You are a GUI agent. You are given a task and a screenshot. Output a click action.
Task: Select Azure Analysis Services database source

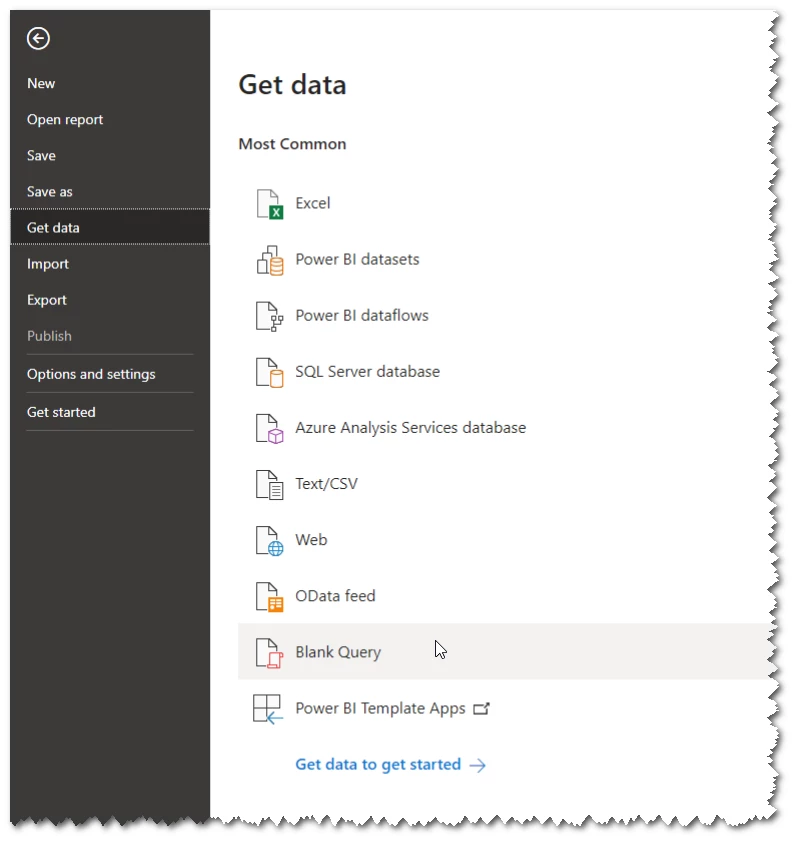pos(410,427)
